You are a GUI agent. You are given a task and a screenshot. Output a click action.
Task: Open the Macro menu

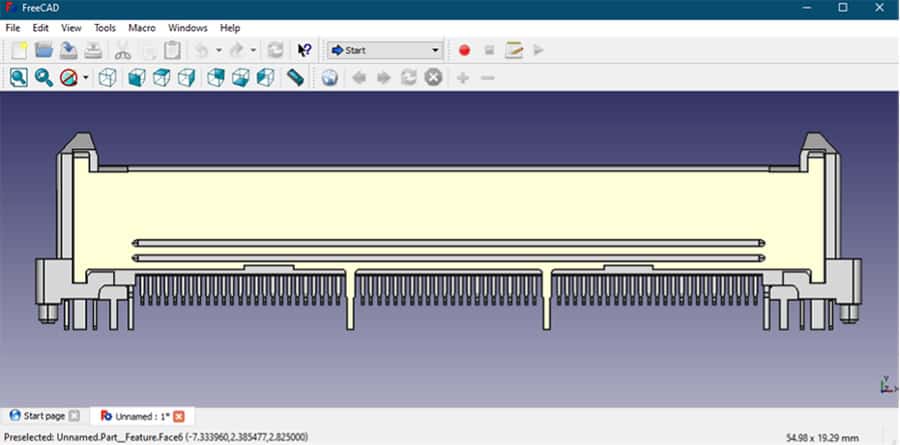pos(142,28)
